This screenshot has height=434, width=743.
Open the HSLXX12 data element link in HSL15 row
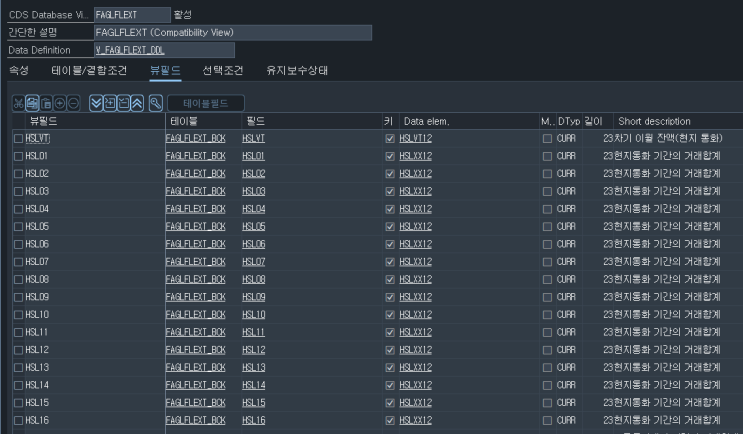416,403
